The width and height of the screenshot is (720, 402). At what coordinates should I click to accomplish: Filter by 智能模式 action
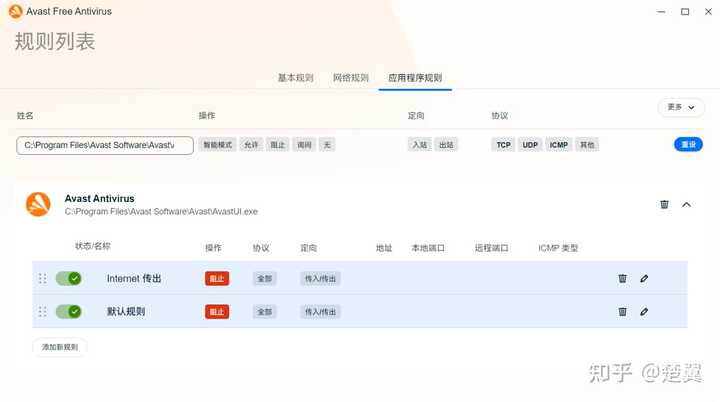[x=218, y=145]
